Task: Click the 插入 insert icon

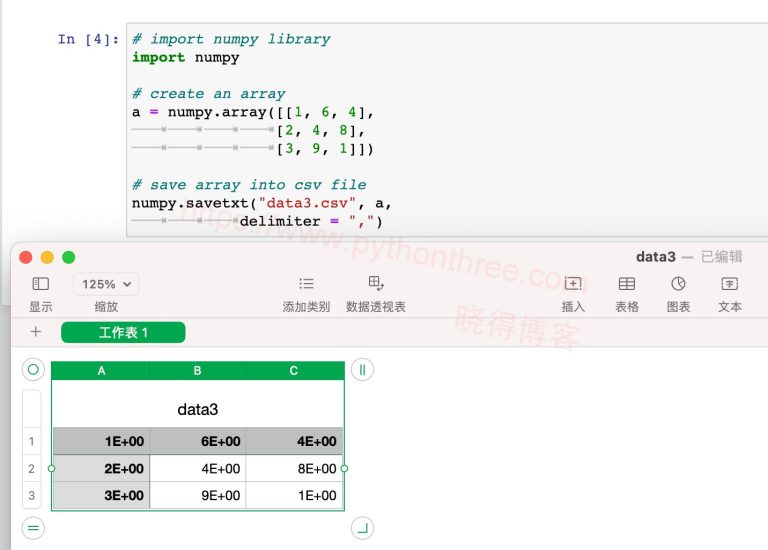Action: 573,284
